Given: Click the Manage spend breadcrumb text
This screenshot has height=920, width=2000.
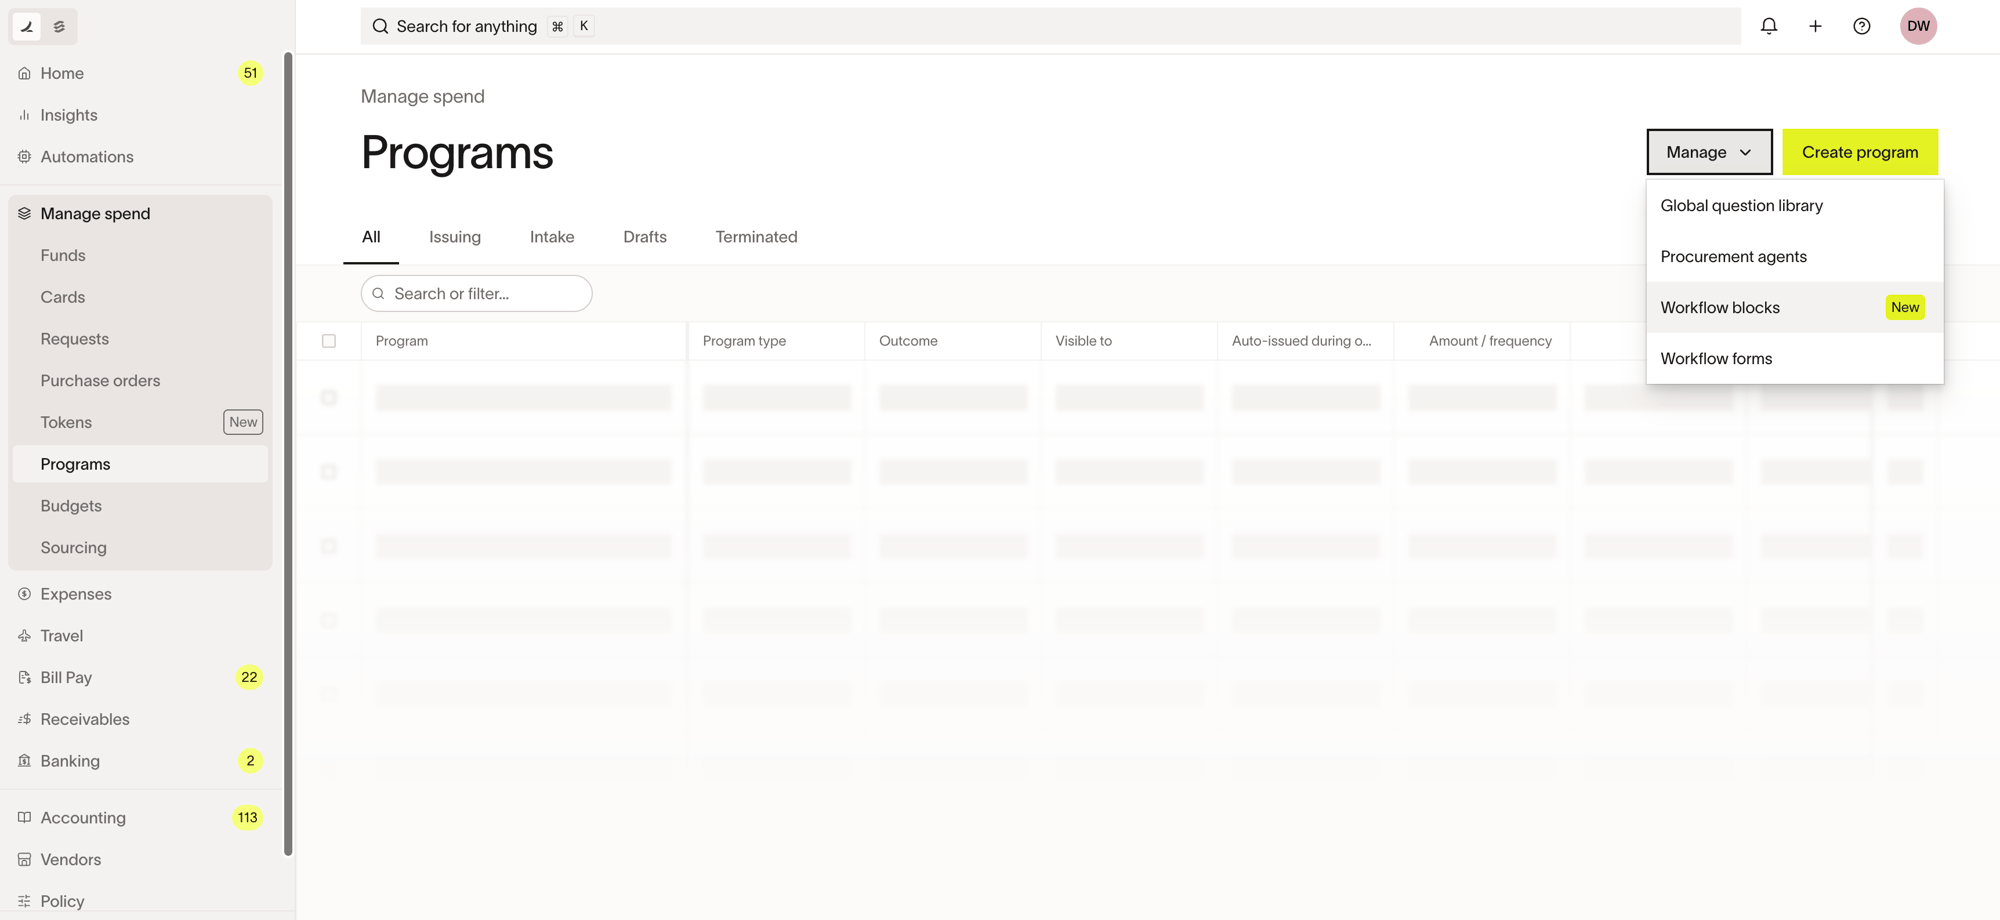Looking at the screenshot, I should point(422,97).
